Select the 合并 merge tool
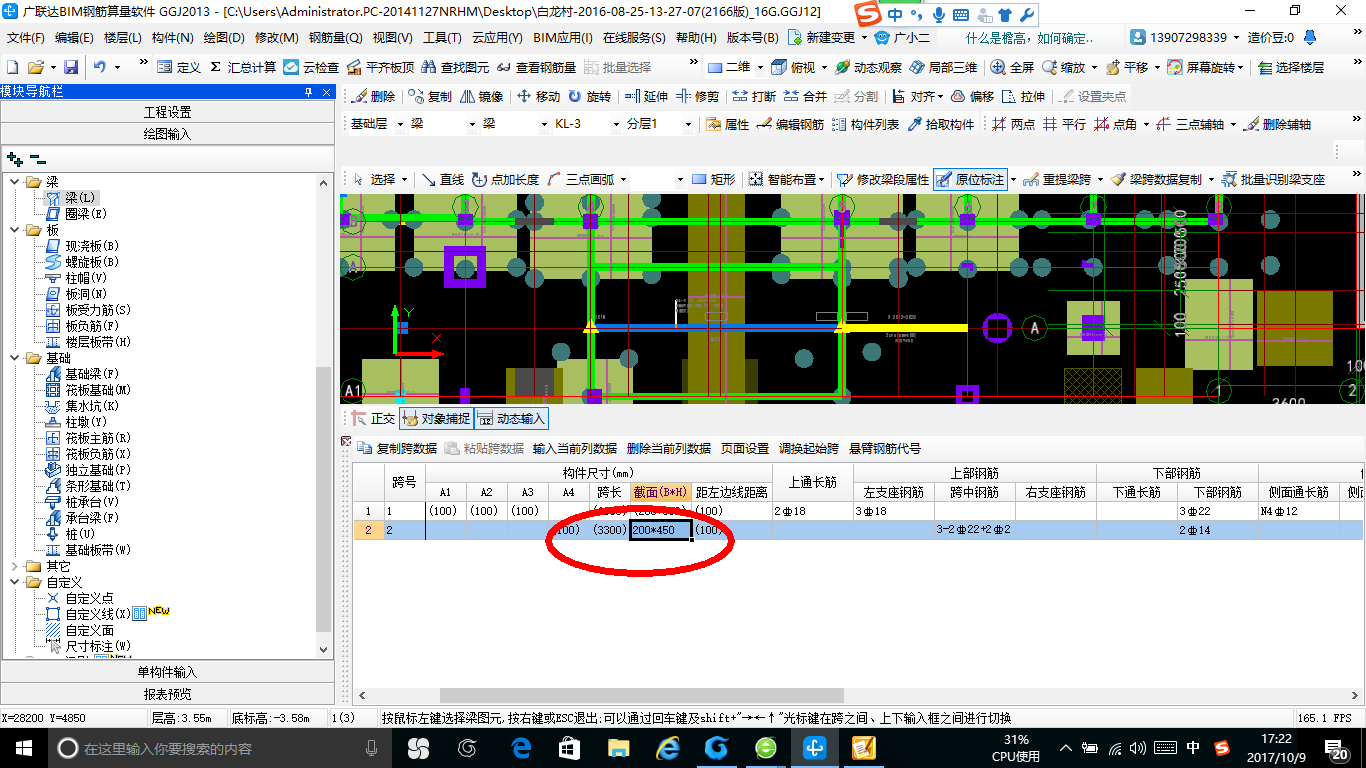 (x=806, y=96)
